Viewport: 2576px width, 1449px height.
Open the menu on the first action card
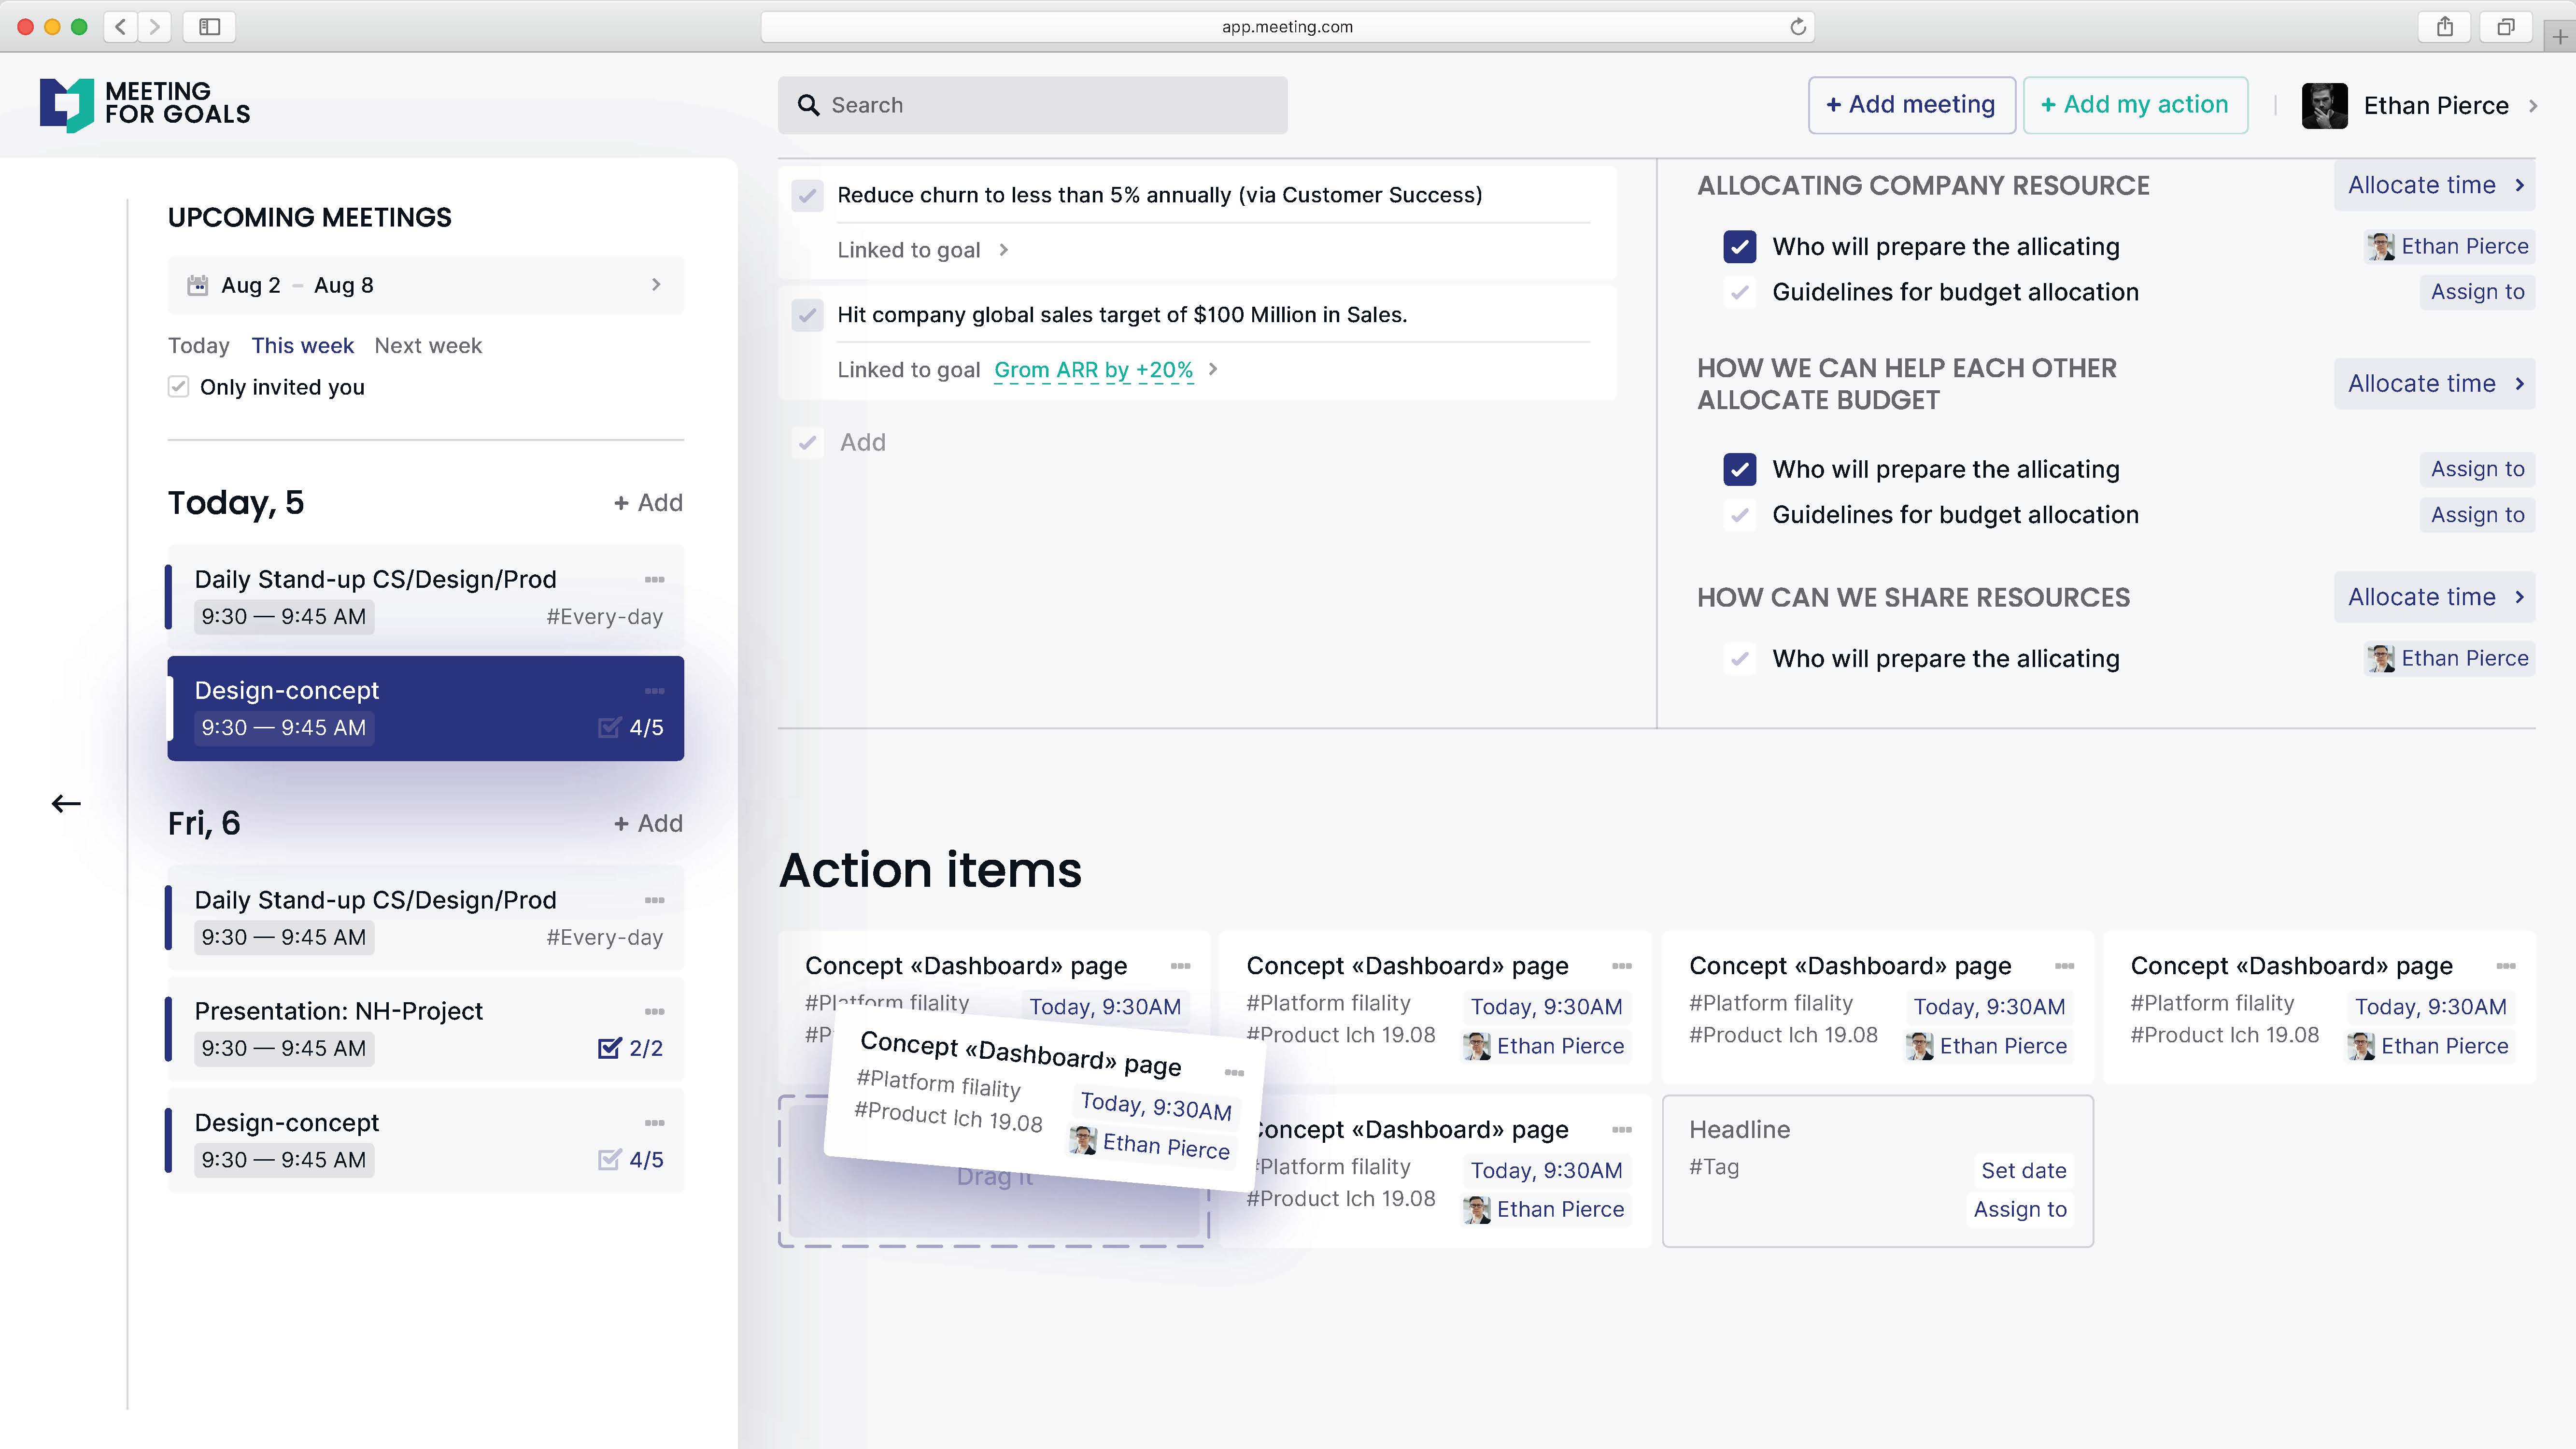[x=1181, y=965]
